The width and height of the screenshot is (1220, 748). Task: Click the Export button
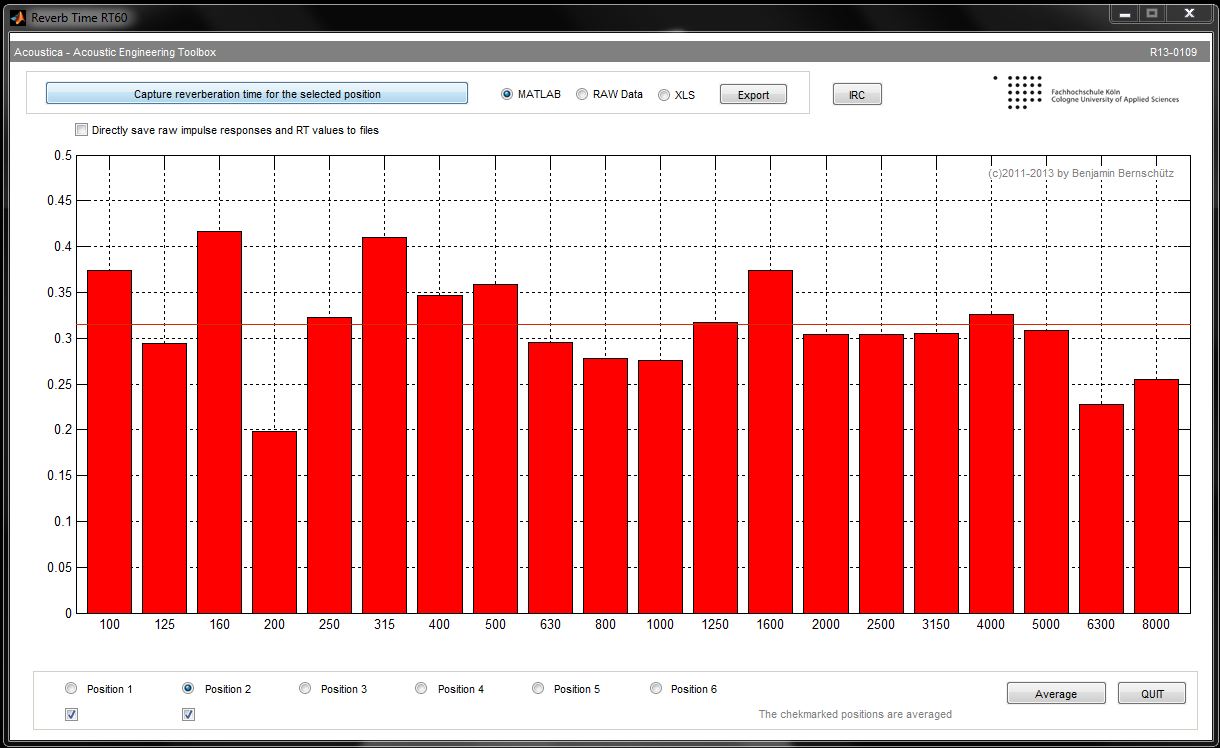click(753, 94)
